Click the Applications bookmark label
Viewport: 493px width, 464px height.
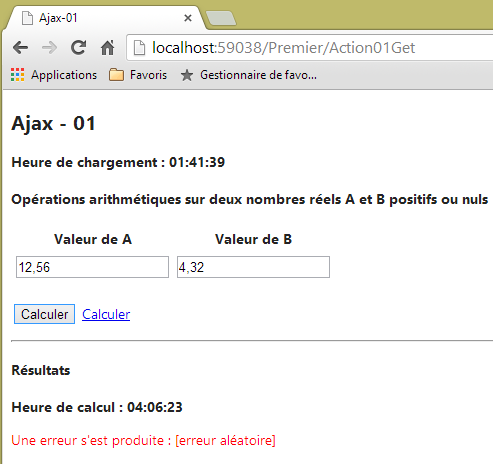click(x=64, y=75)
